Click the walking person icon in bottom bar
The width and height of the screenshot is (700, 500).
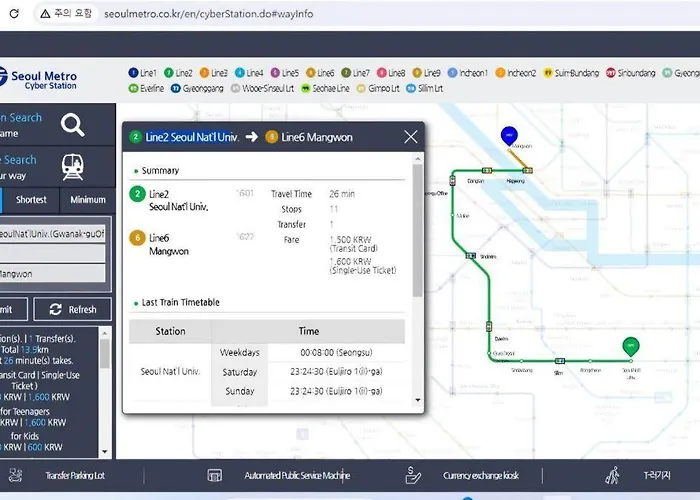[612, 475]
